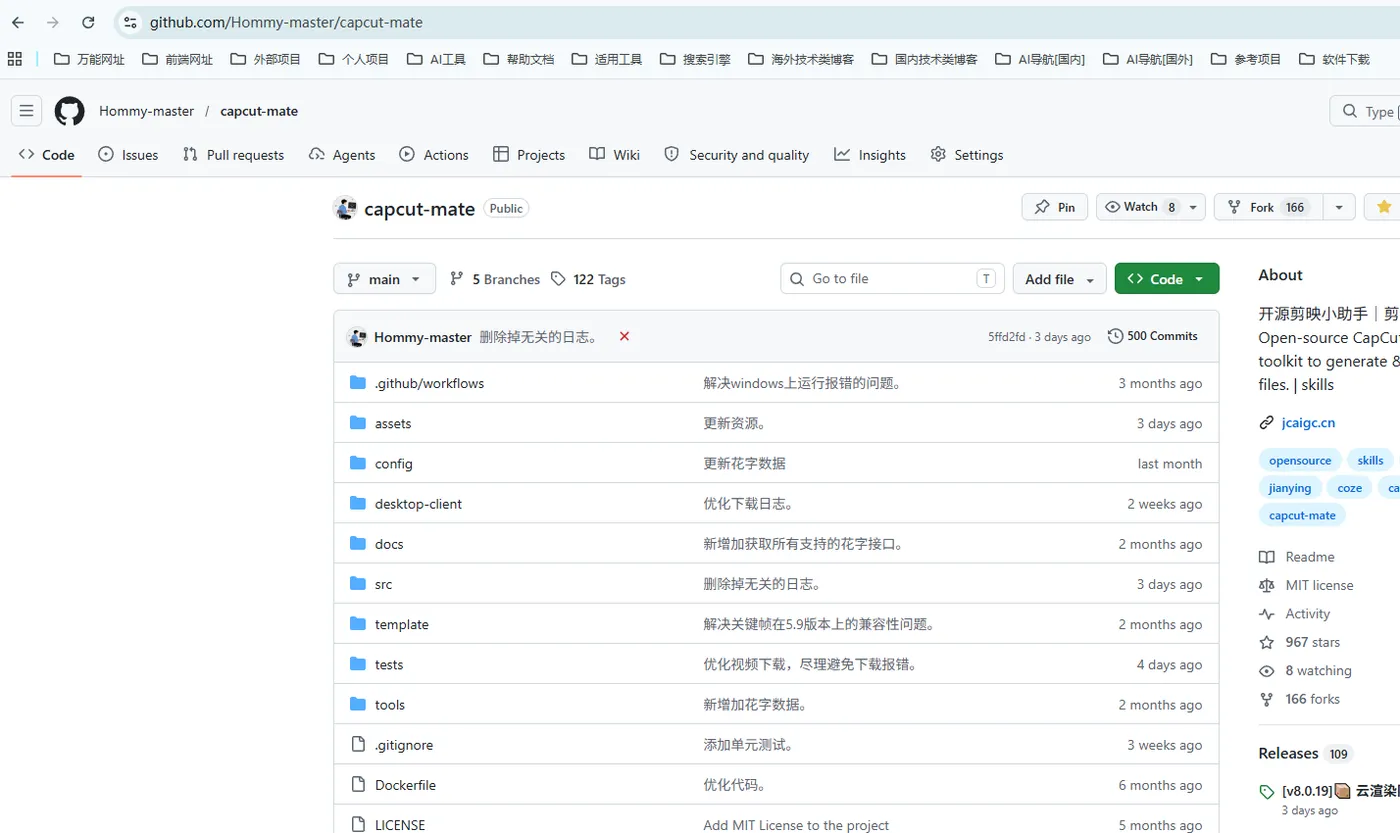Open the Releases 109 heading link
Screen dimensions: 1400x833
click(1304, 753)
